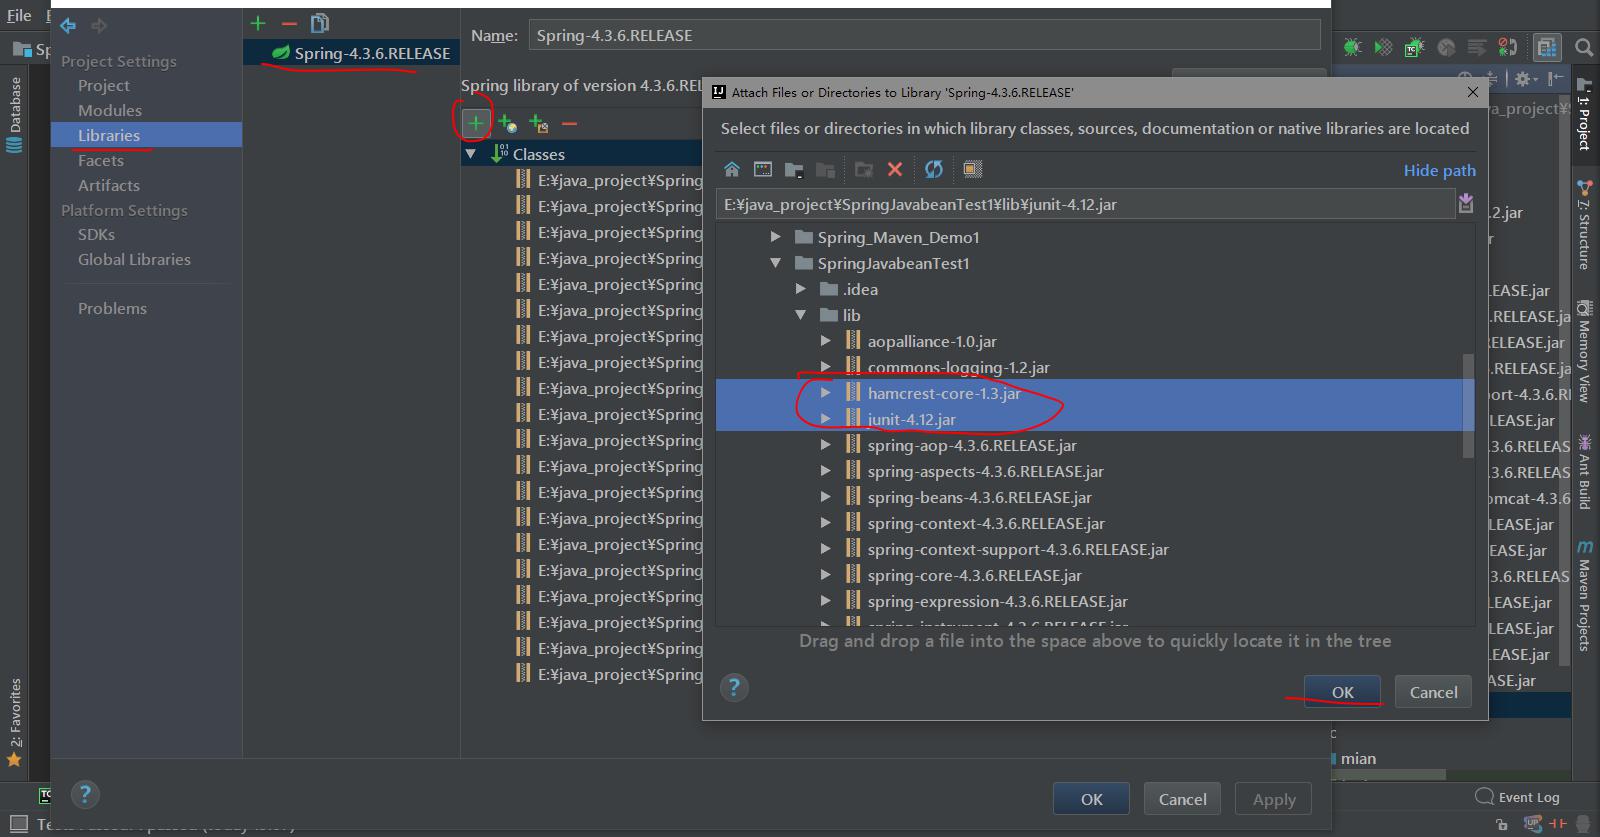Remove the selected project library
The image size is (1600, 837).
[x=289, y=23]
